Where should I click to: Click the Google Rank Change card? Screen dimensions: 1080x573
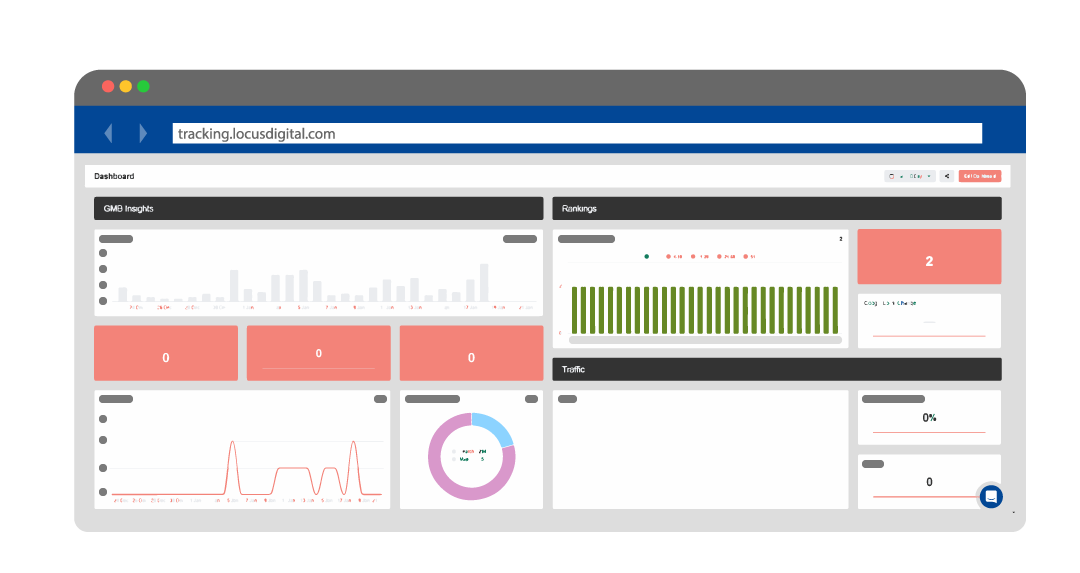tap(929, 321)
